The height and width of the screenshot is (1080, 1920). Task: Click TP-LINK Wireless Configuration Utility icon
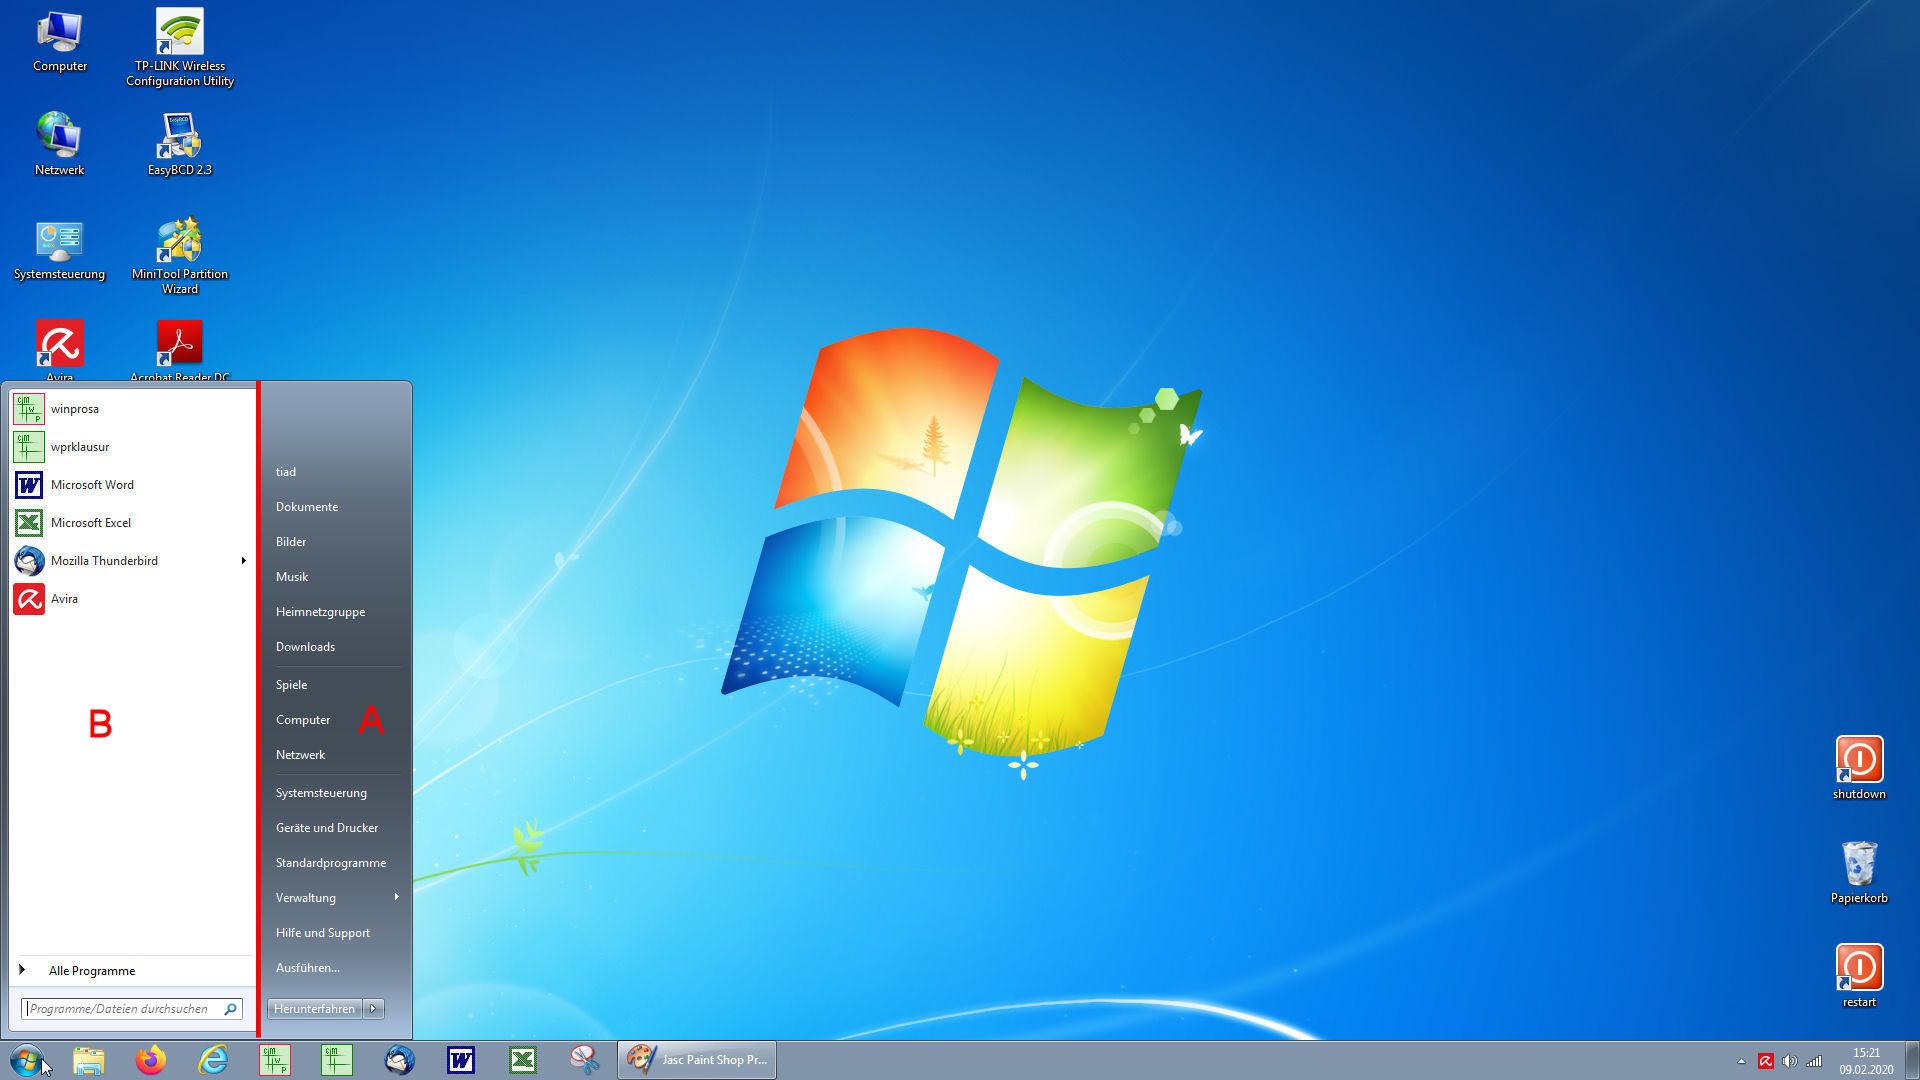pos(180,32)
